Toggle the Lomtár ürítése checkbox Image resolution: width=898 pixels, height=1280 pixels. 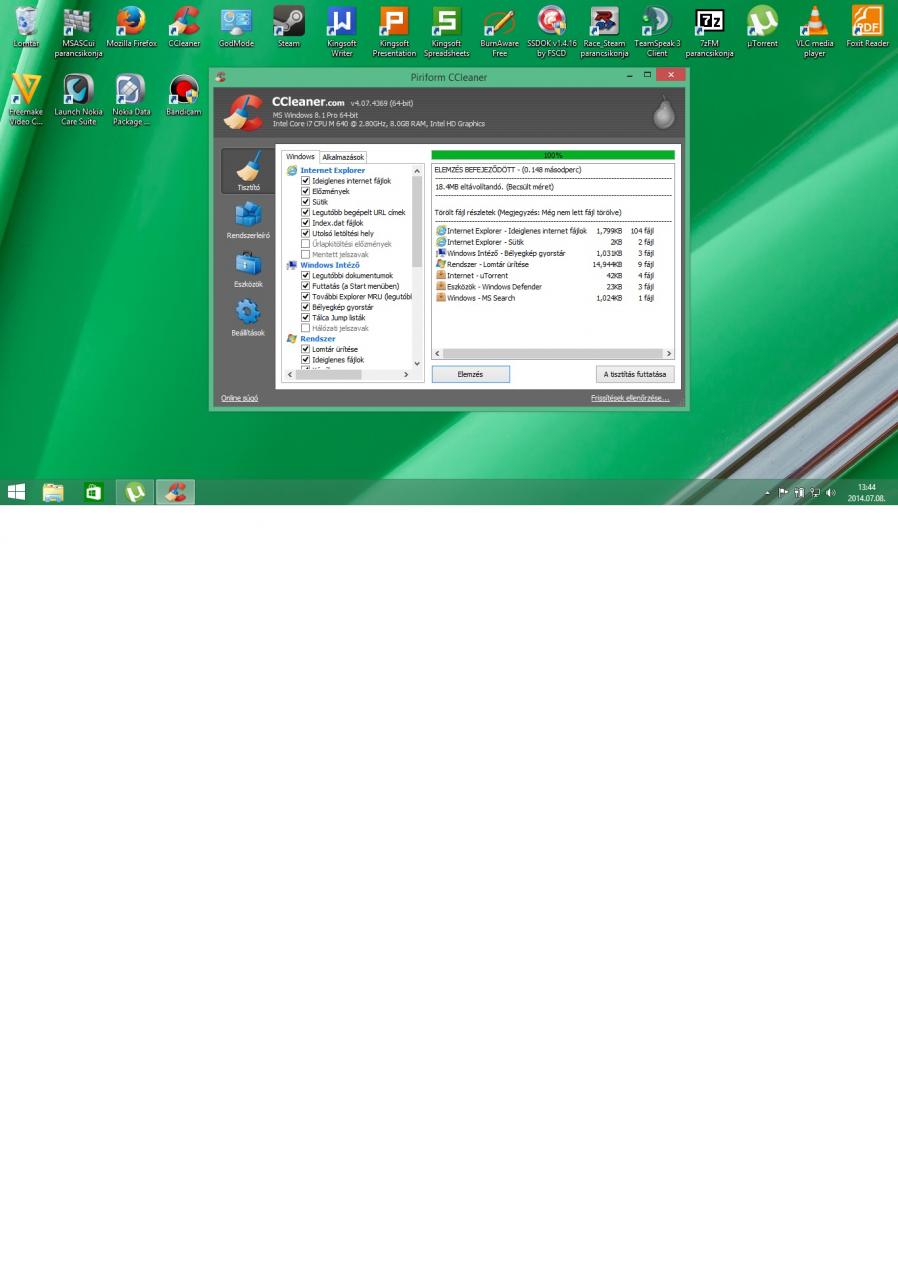[306, 349]
